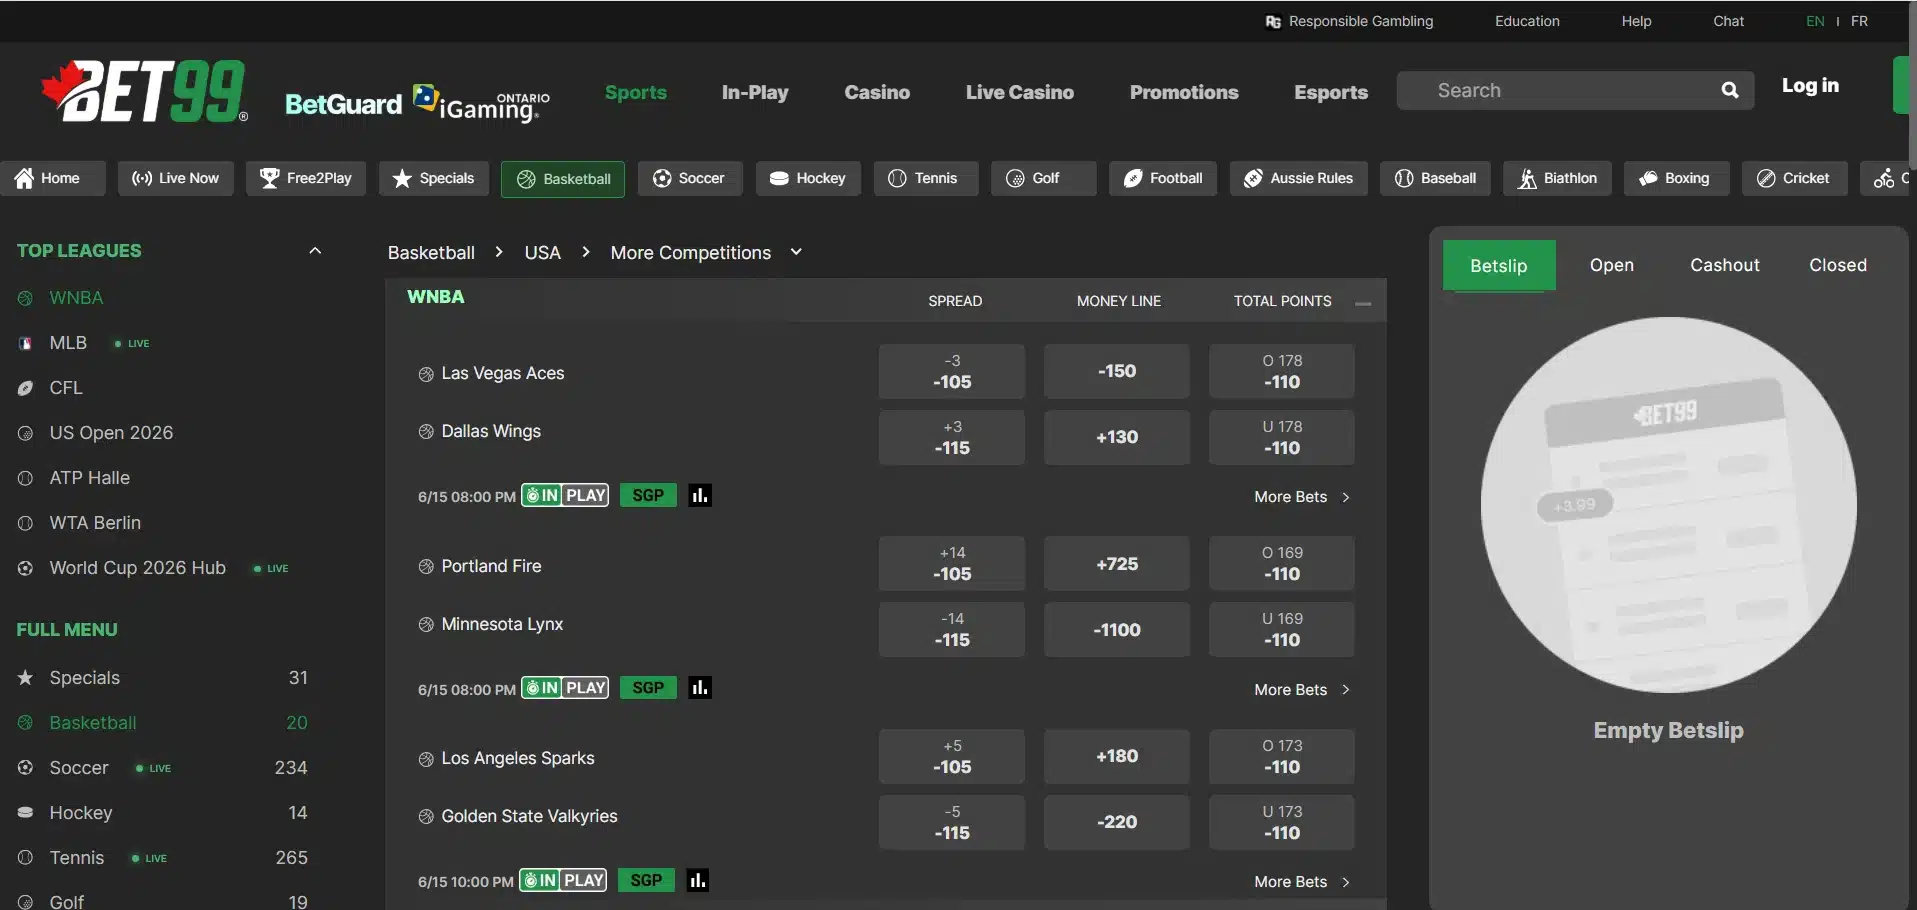The image size is (1917, 910).
Task: Open MLB in Top Leagues
Action: click(68, 343)
